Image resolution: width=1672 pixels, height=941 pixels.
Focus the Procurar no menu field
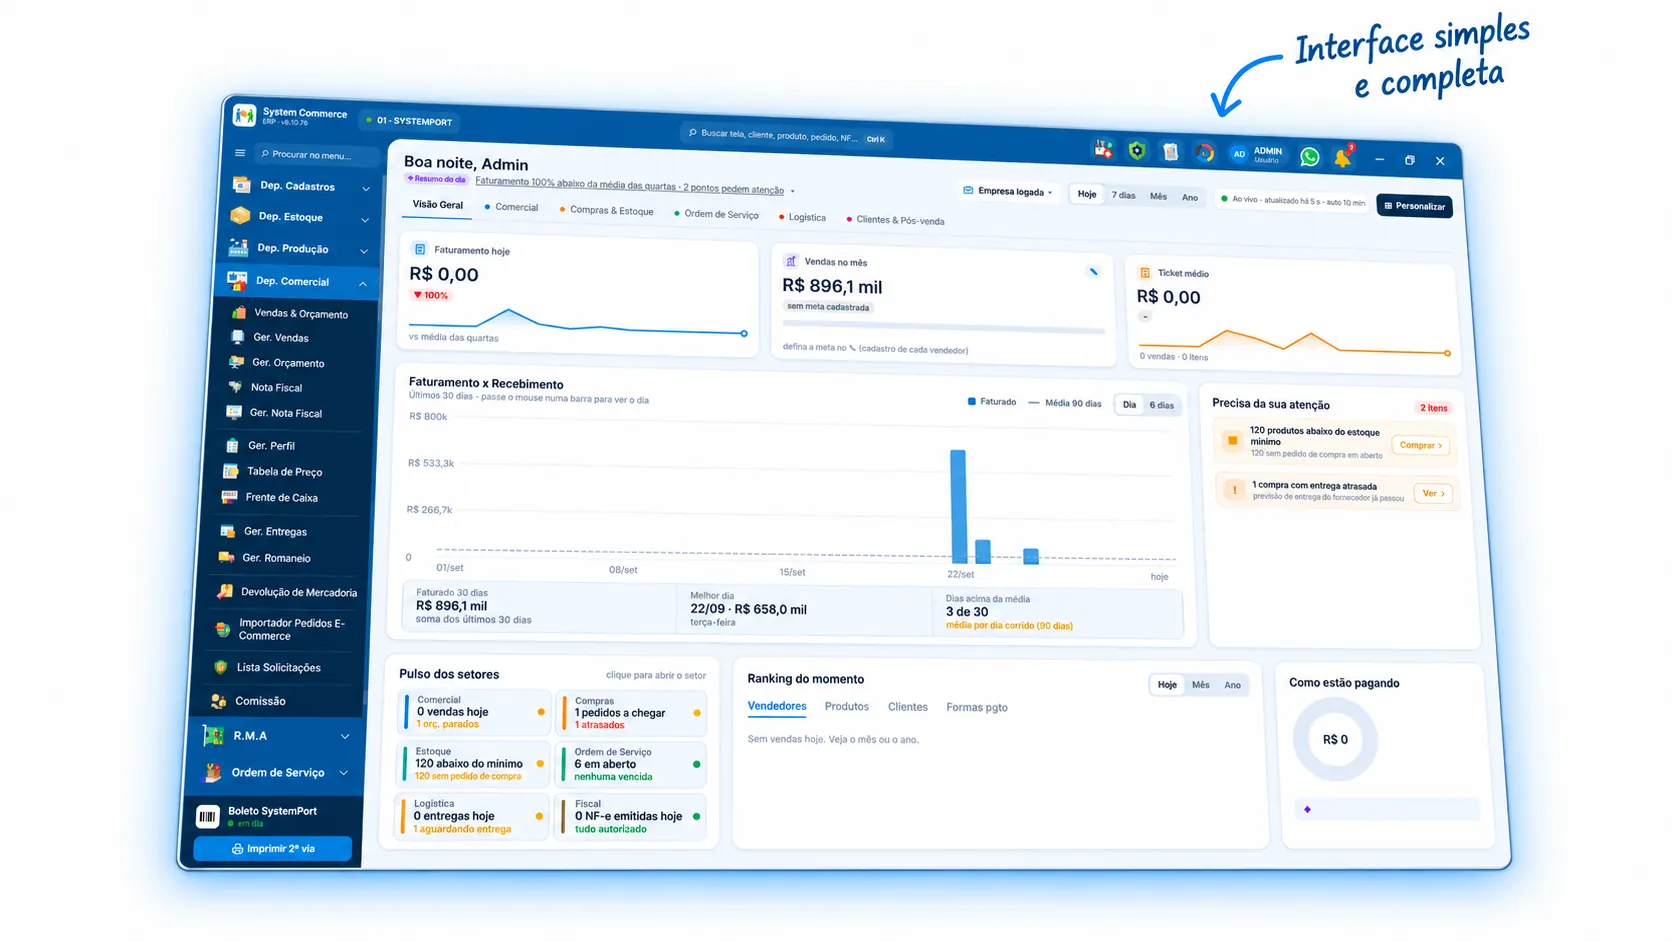[318, 155]
